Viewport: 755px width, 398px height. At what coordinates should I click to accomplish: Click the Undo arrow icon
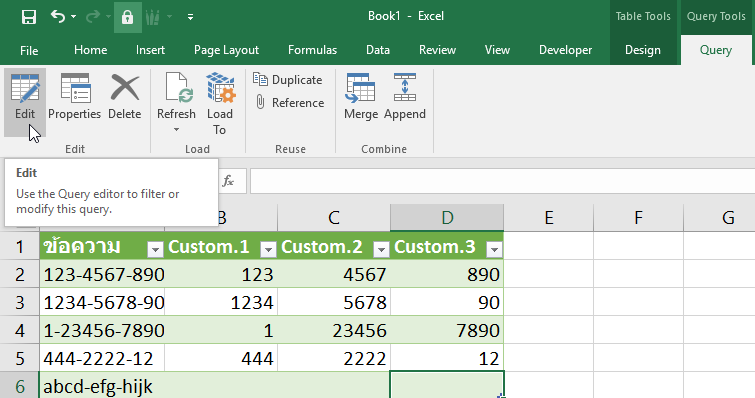pos(58,17)
